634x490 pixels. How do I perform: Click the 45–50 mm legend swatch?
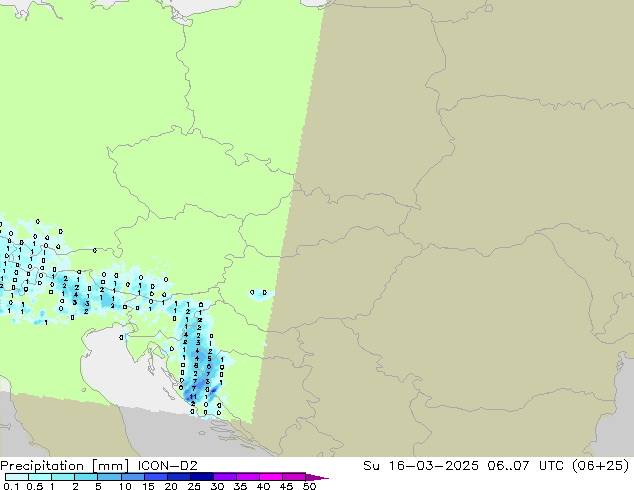pyautogui.click(x=294, y=477)
